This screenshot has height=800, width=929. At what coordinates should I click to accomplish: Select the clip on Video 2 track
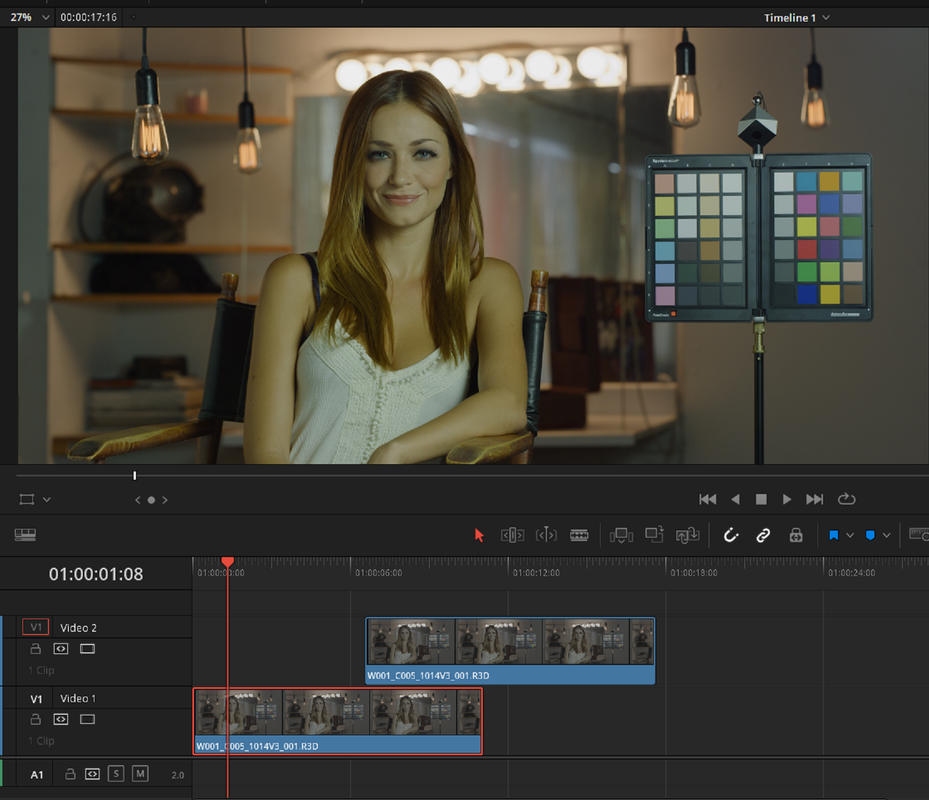[510, 651]
